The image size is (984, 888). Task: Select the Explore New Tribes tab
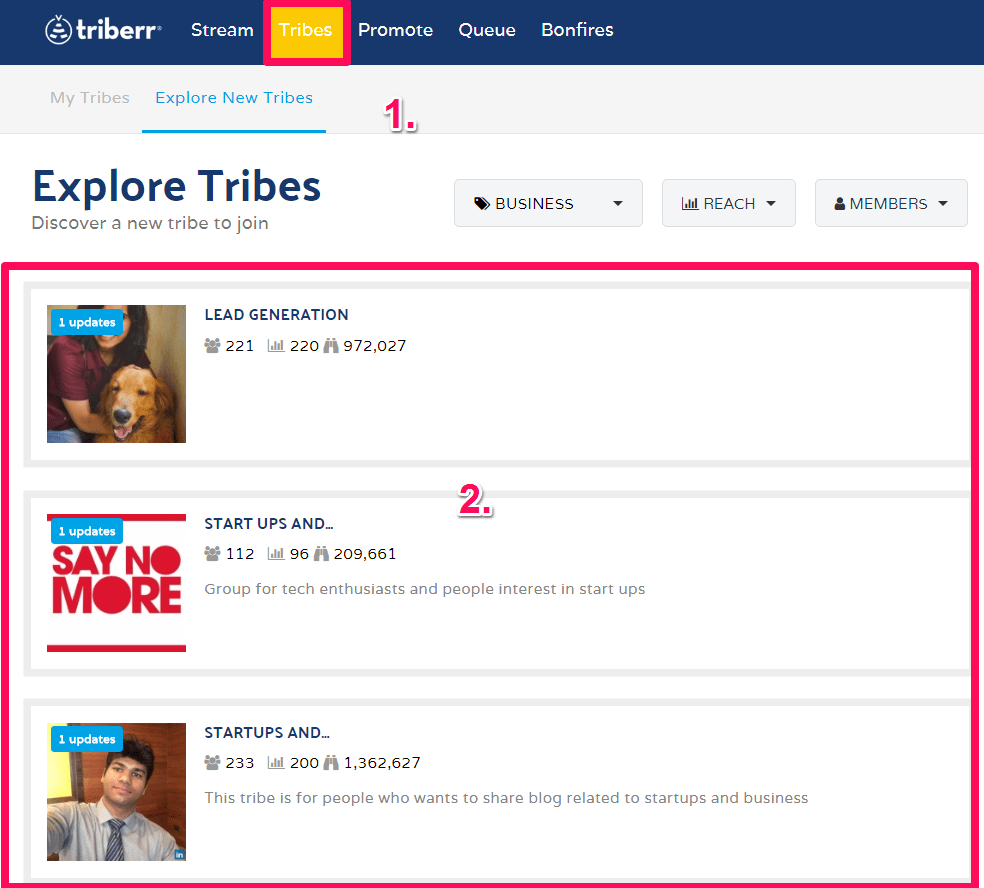[234, 98]
